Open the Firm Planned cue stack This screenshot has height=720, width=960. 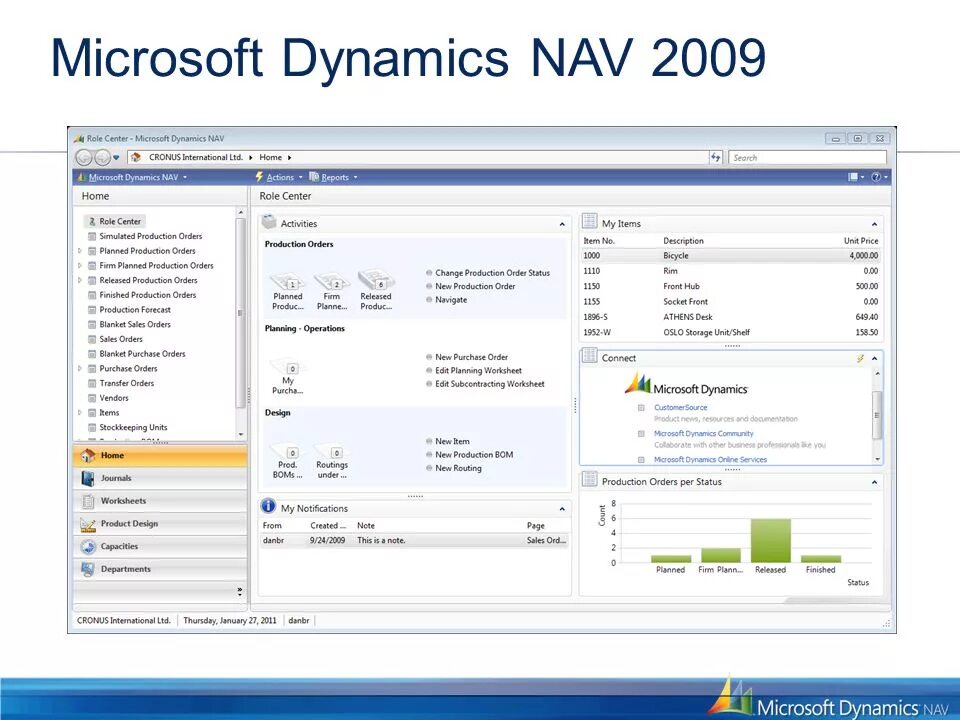[x=332, y=291]
